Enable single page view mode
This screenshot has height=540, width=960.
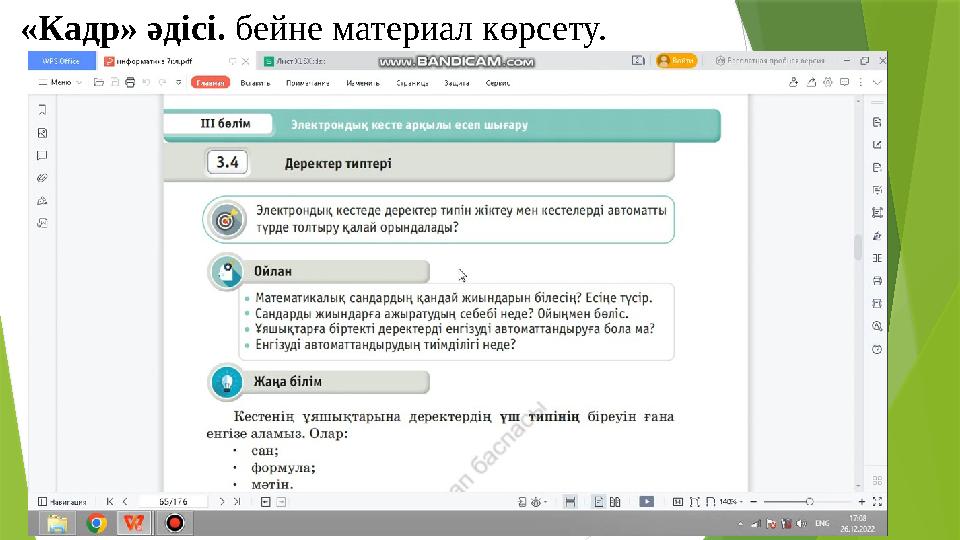click(x=599, y=502)
